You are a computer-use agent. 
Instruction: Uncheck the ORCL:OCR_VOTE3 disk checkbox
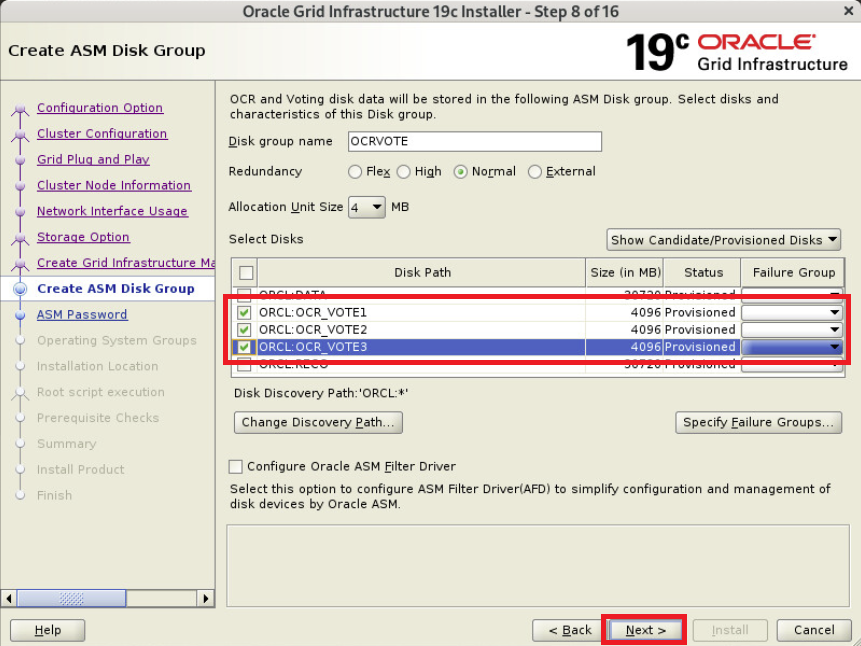(244, 347)
